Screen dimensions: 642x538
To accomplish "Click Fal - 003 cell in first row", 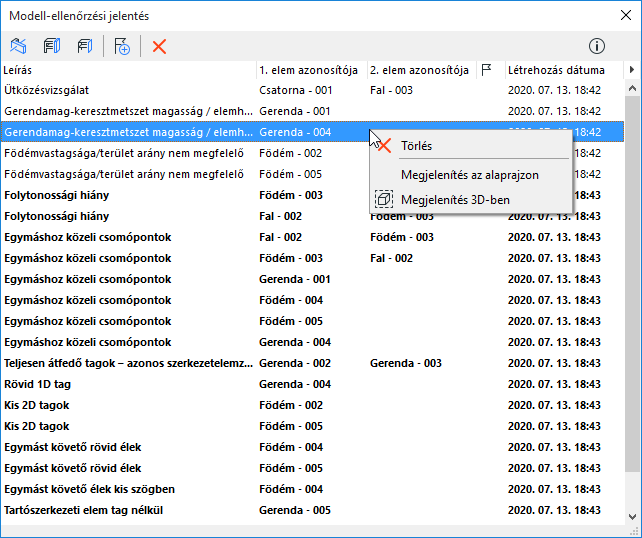I will 391,90.
